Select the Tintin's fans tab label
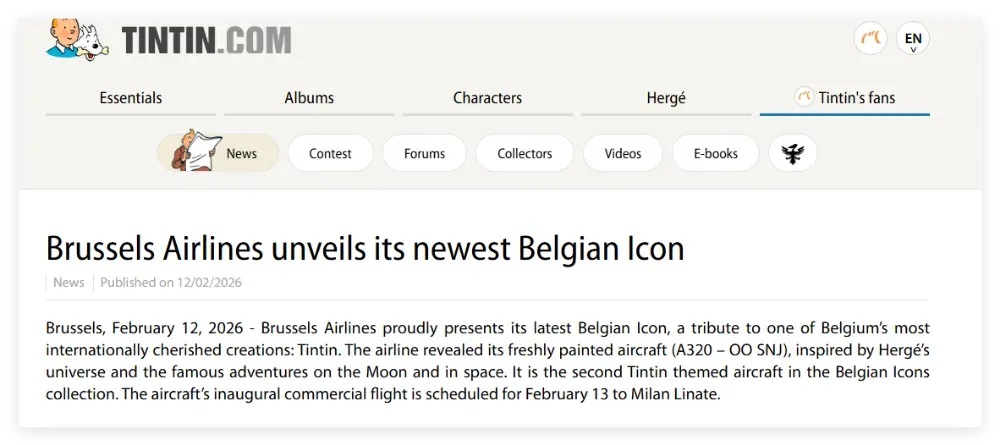 pyautogui.click(x=857, y=98)
